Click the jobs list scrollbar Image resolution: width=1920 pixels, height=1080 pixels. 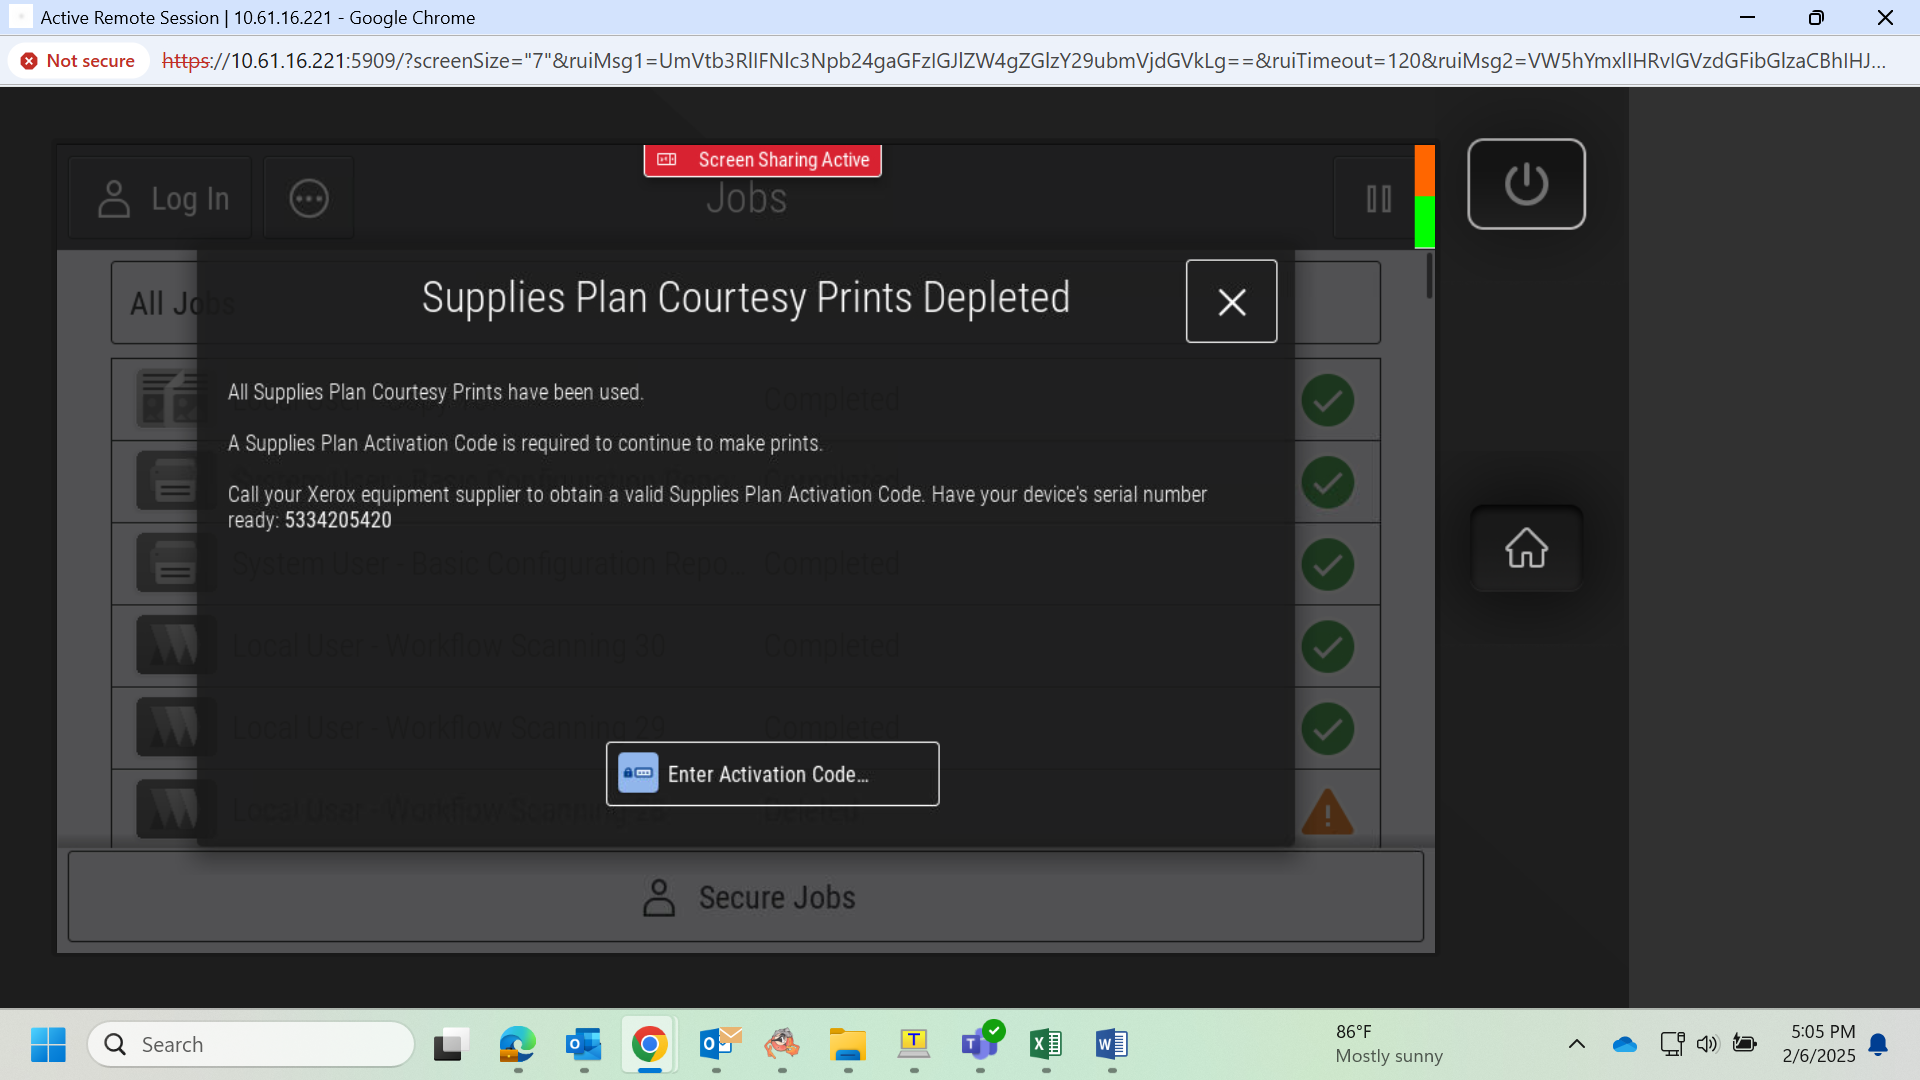[x=1429, y=275]
